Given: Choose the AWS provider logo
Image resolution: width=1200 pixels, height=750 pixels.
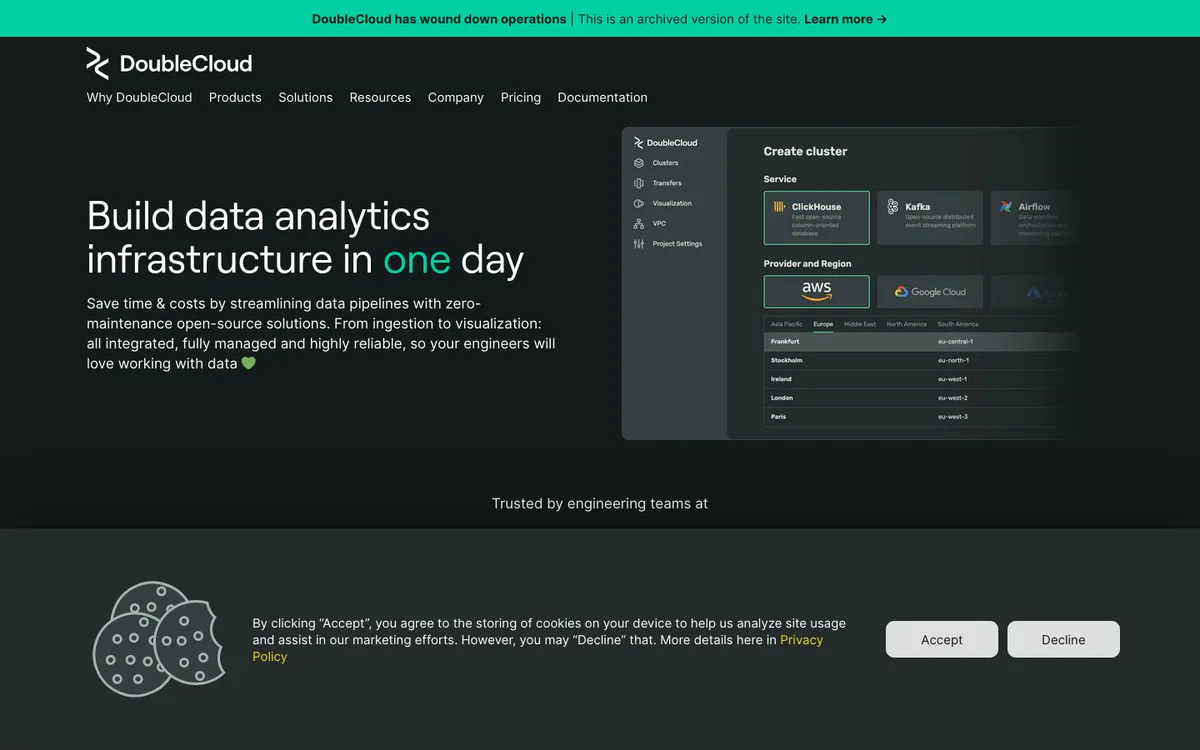Looking at the screenshot, I should (x=816, y=291).
